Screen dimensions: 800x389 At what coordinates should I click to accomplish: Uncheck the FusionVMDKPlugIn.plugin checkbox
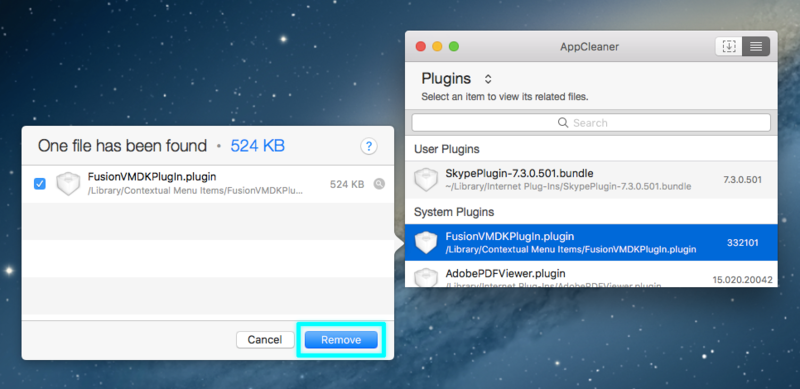pyautogui.click(x=39, y=184)
